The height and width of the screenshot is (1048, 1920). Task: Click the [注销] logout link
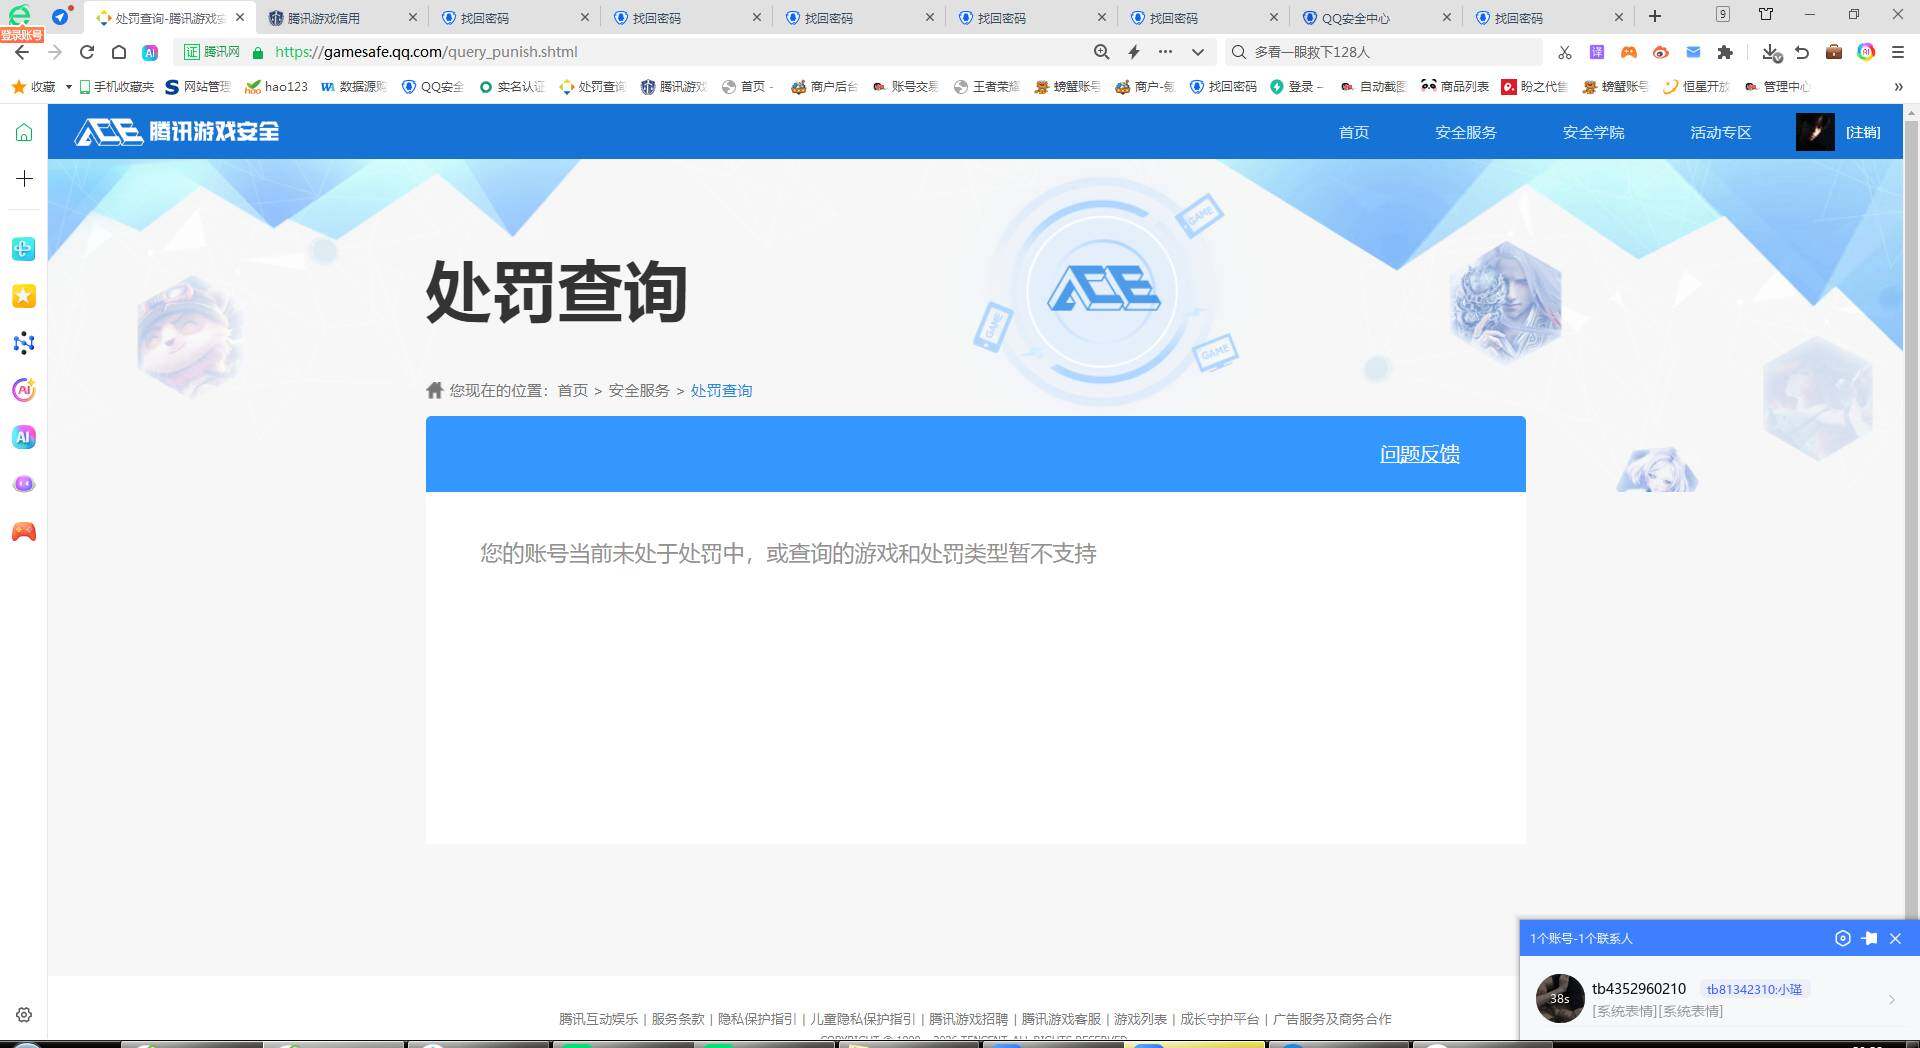1863,132
